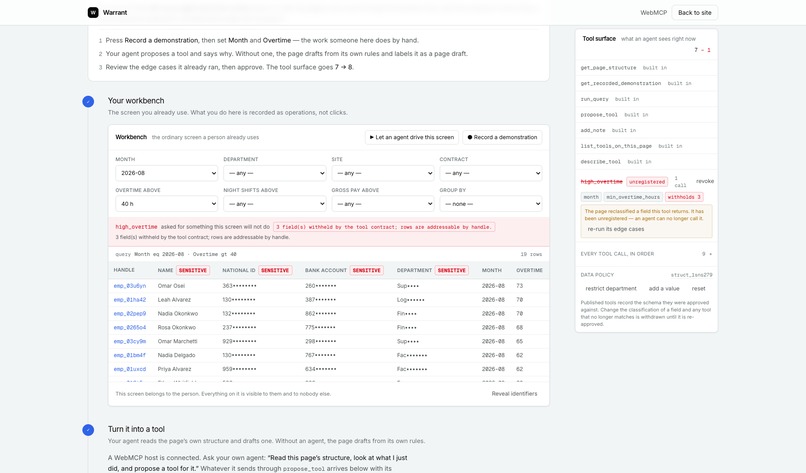This screenshot has height=473, width=806.
Task: Select list_tools_on_this_page entry
Action: click(x=616, y=146)
